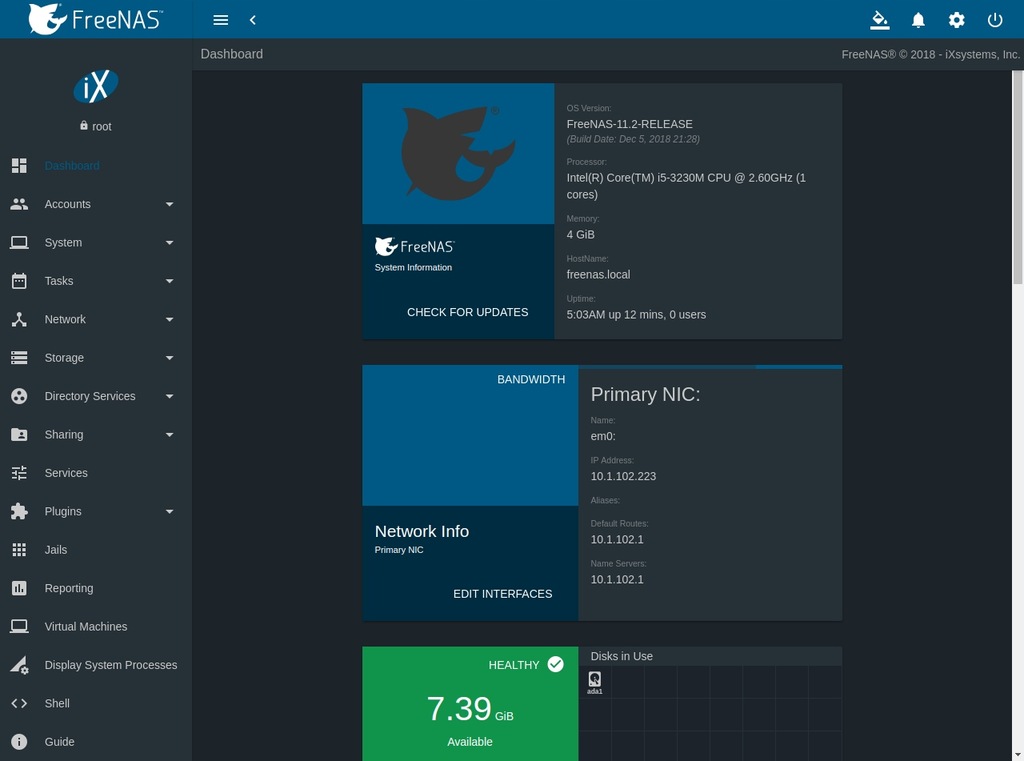The height and width of the screenshot is (761, 1024).
Task: Expand the Plugins menu arrow
Action: [169, 511]
